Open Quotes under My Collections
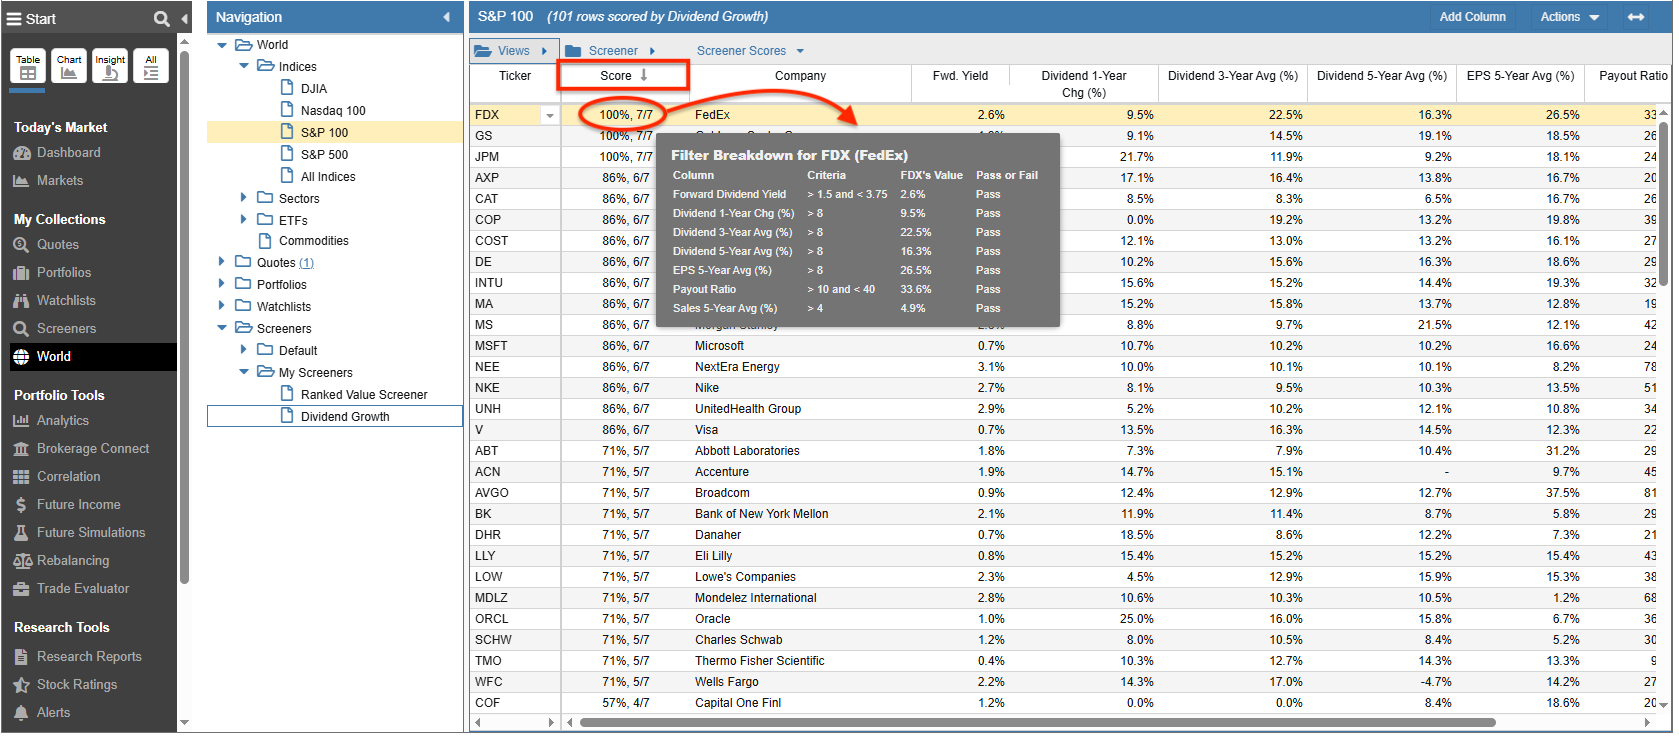This screenshot has width=1679, height=739. pyautogui.click(x=46, y=245)
